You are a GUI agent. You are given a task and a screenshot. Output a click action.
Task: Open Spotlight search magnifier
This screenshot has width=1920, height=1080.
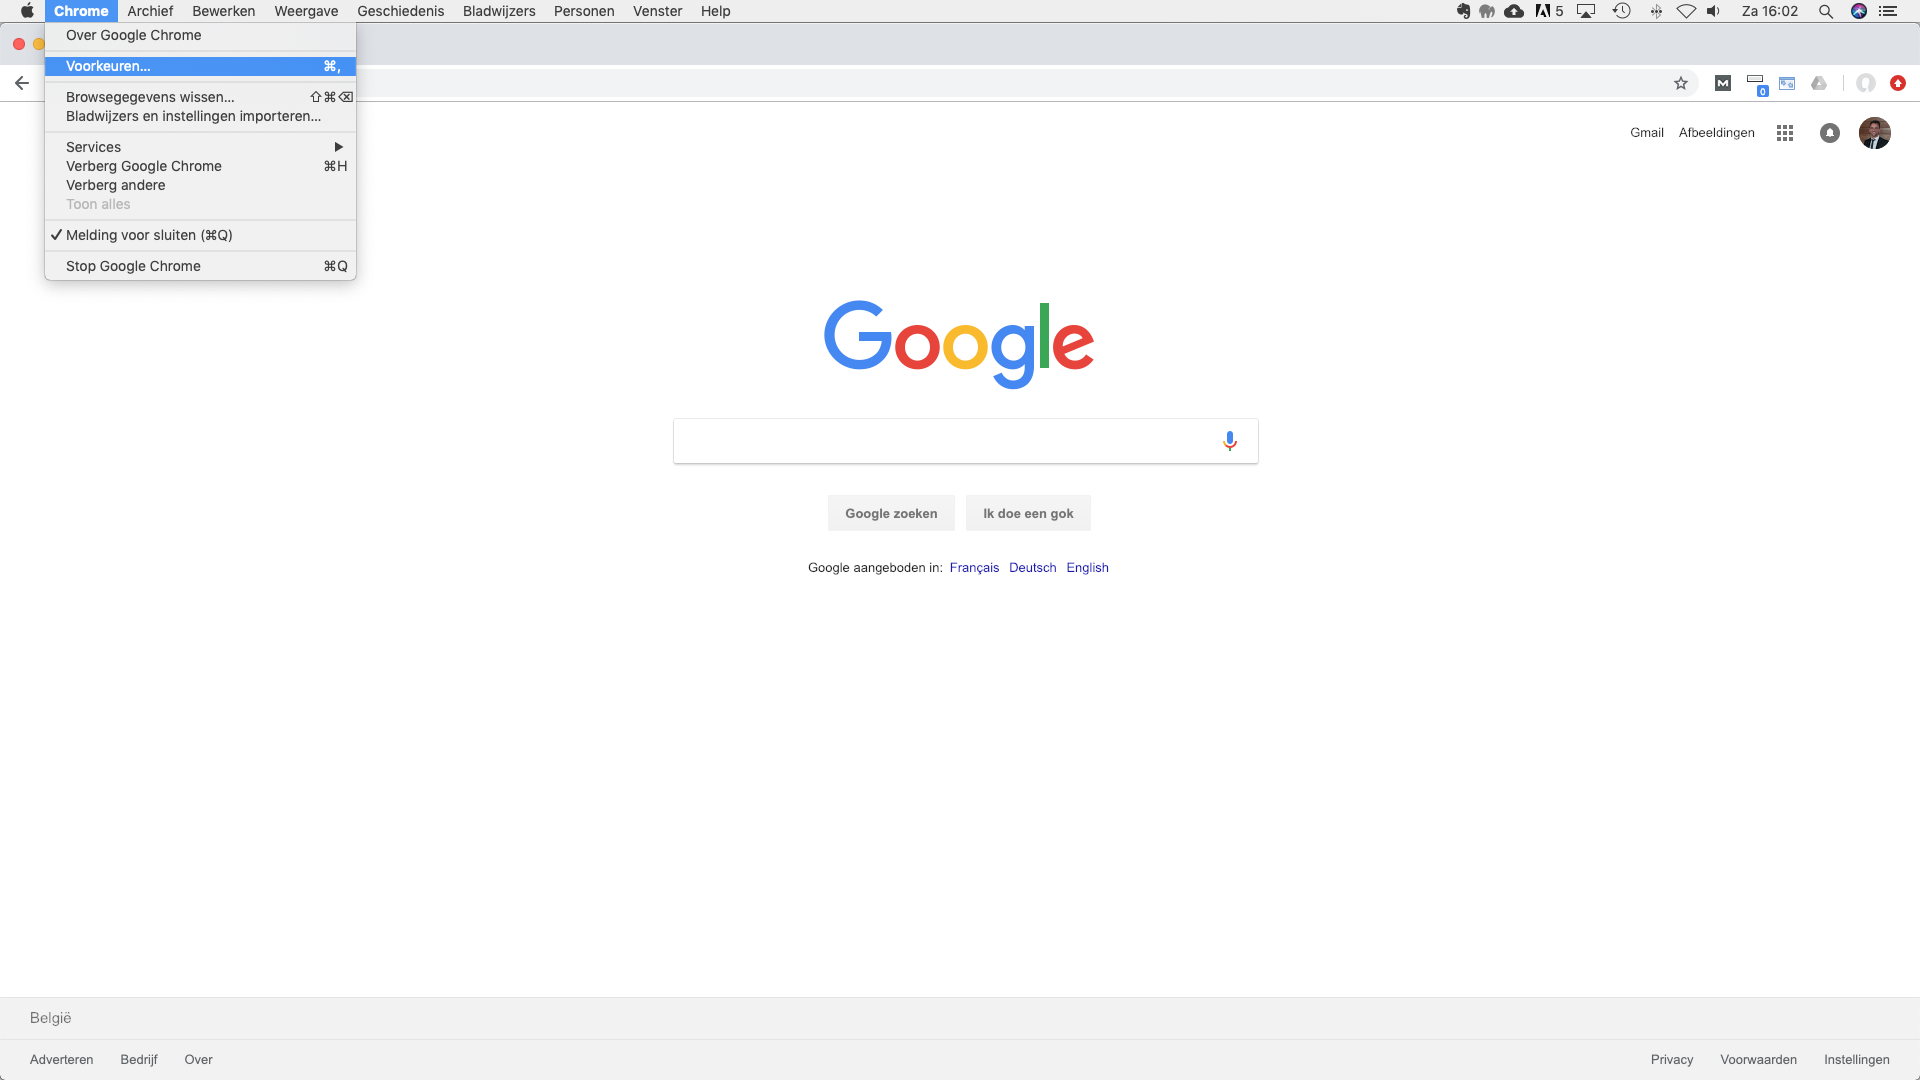tap(1826, 11)
